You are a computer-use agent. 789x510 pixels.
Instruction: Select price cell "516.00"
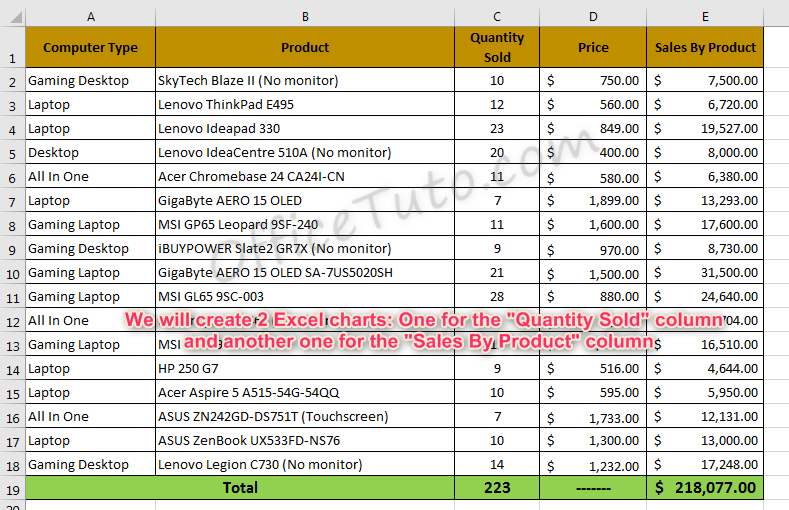pyautogui.click(x=593, y=369)
